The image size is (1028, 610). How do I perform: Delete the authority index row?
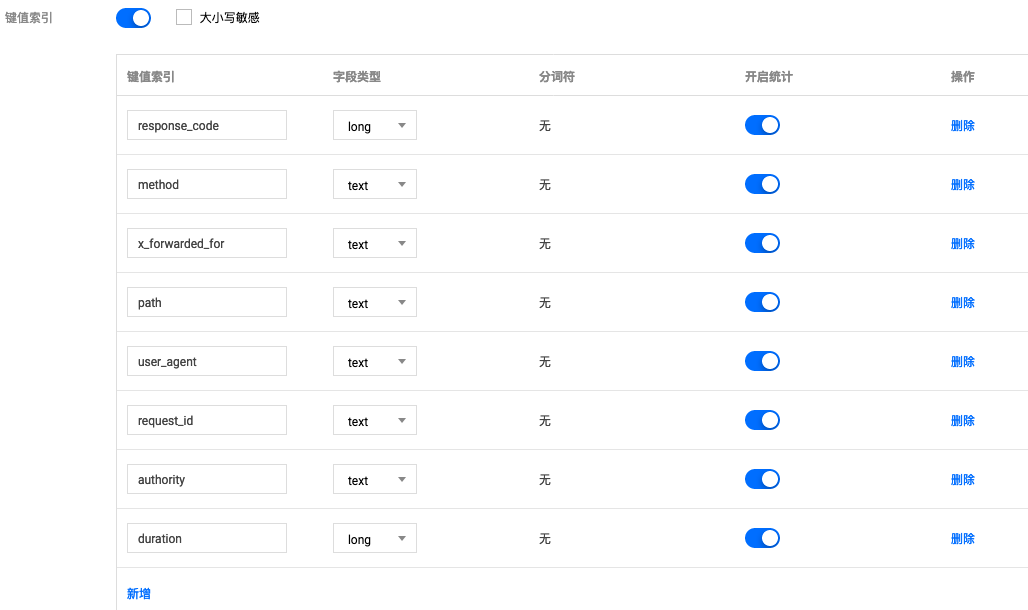click(962, 479)
